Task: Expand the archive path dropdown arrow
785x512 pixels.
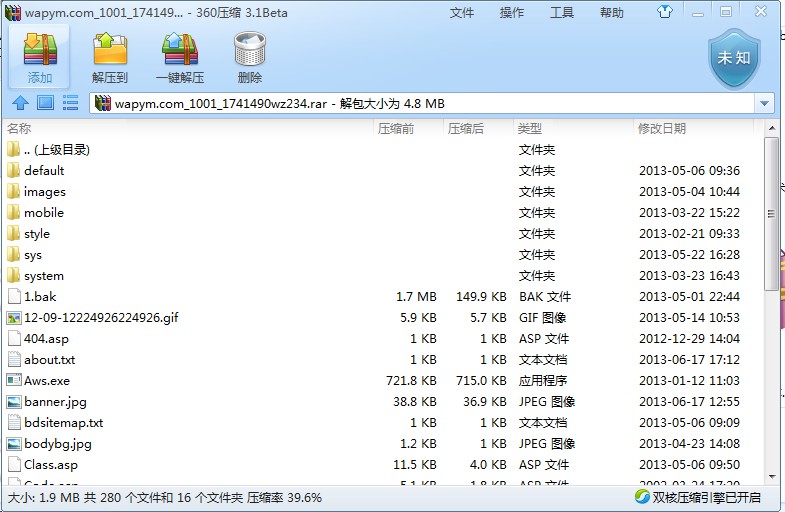Action: (765, 104)
